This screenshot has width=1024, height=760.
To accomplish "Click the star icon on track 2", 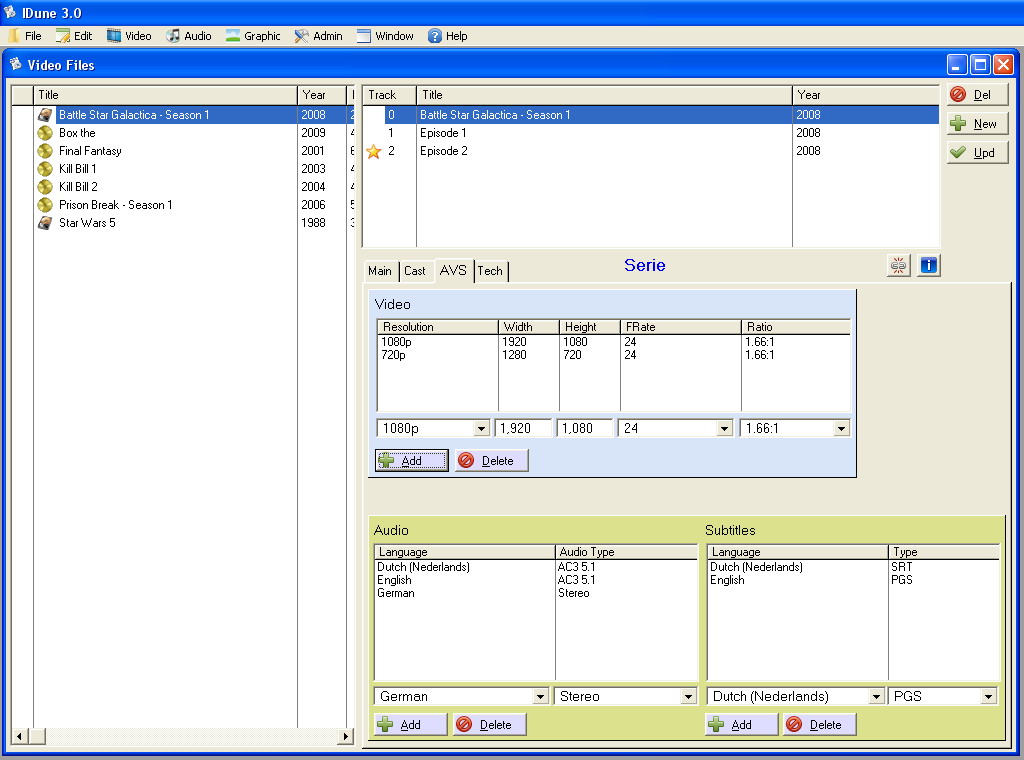I will [374, 151].
